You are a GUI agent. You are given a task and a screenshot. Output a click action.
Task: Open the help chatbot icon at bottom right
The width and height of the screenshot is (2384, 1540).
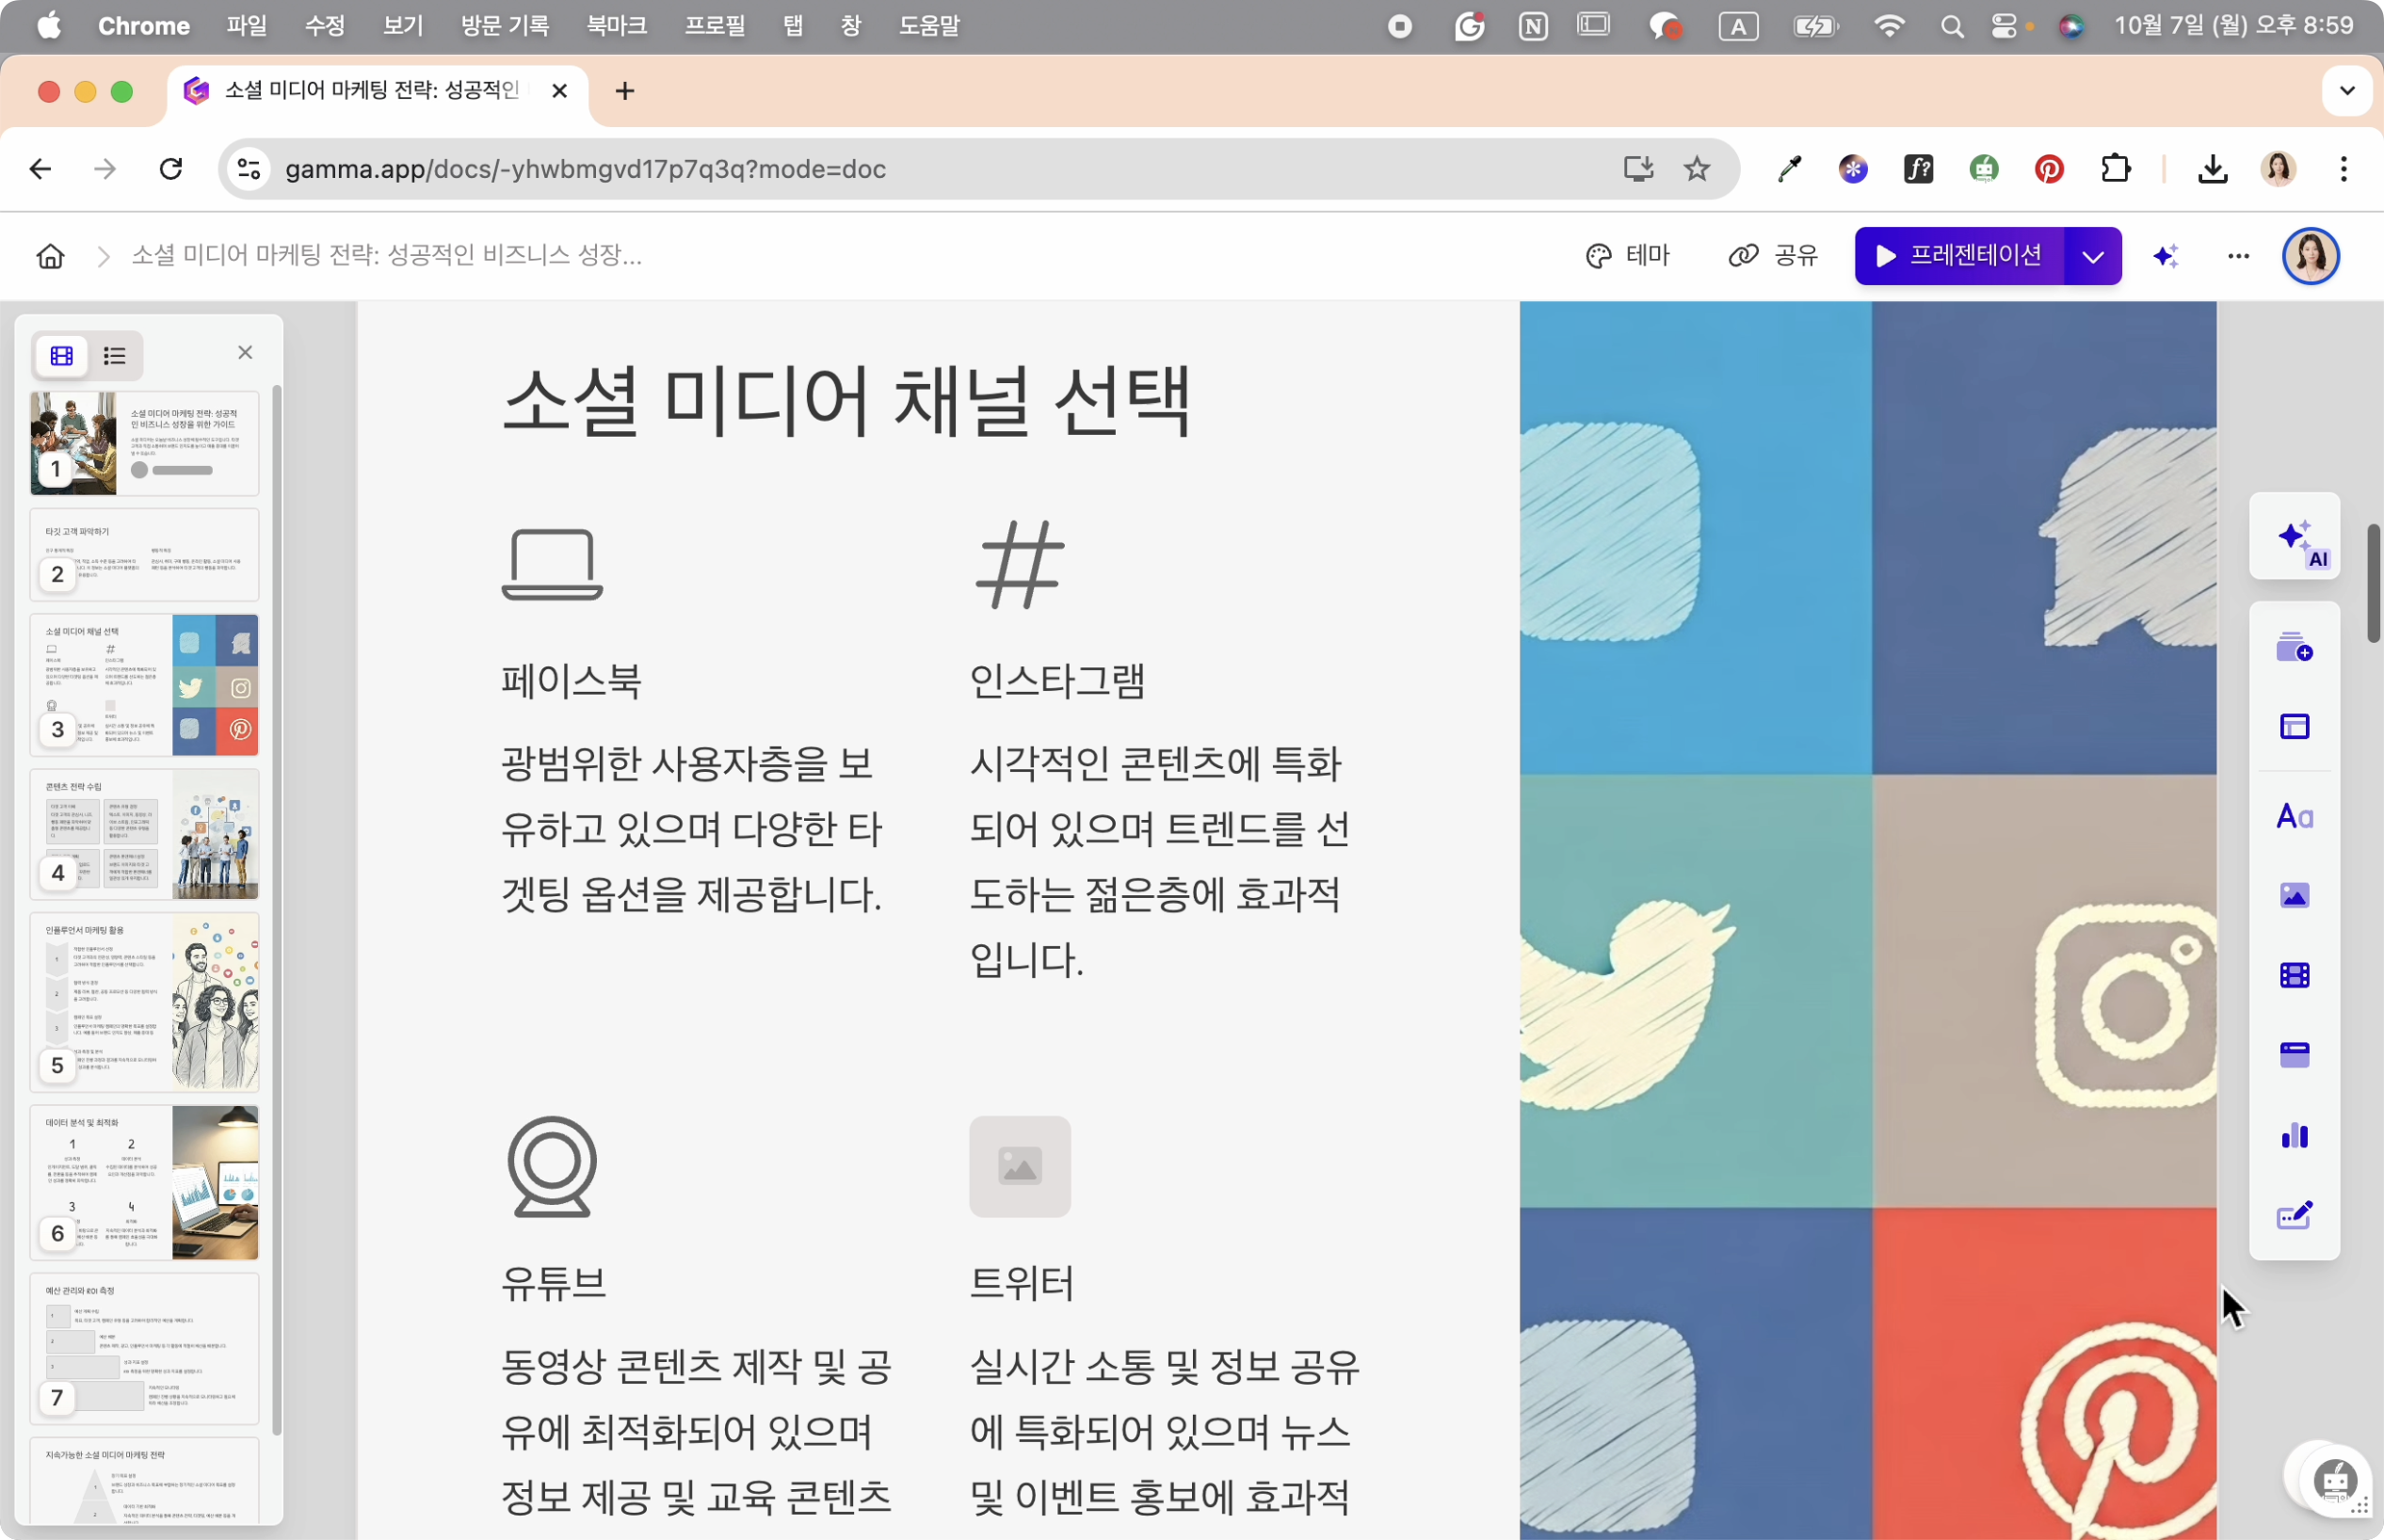click(x=2335, y=1481)
